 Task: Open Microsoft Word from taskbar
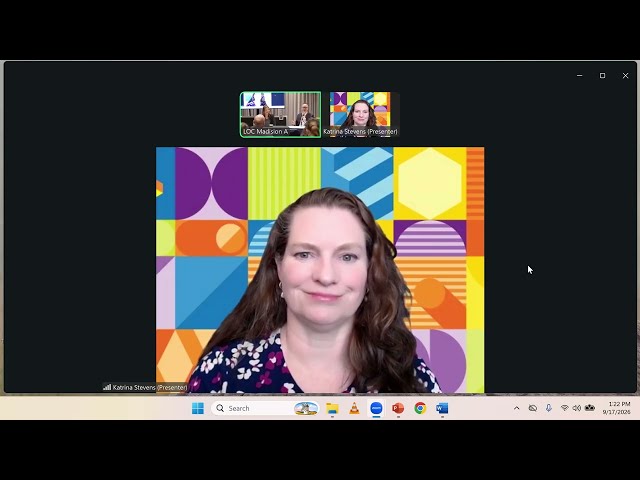442,408
